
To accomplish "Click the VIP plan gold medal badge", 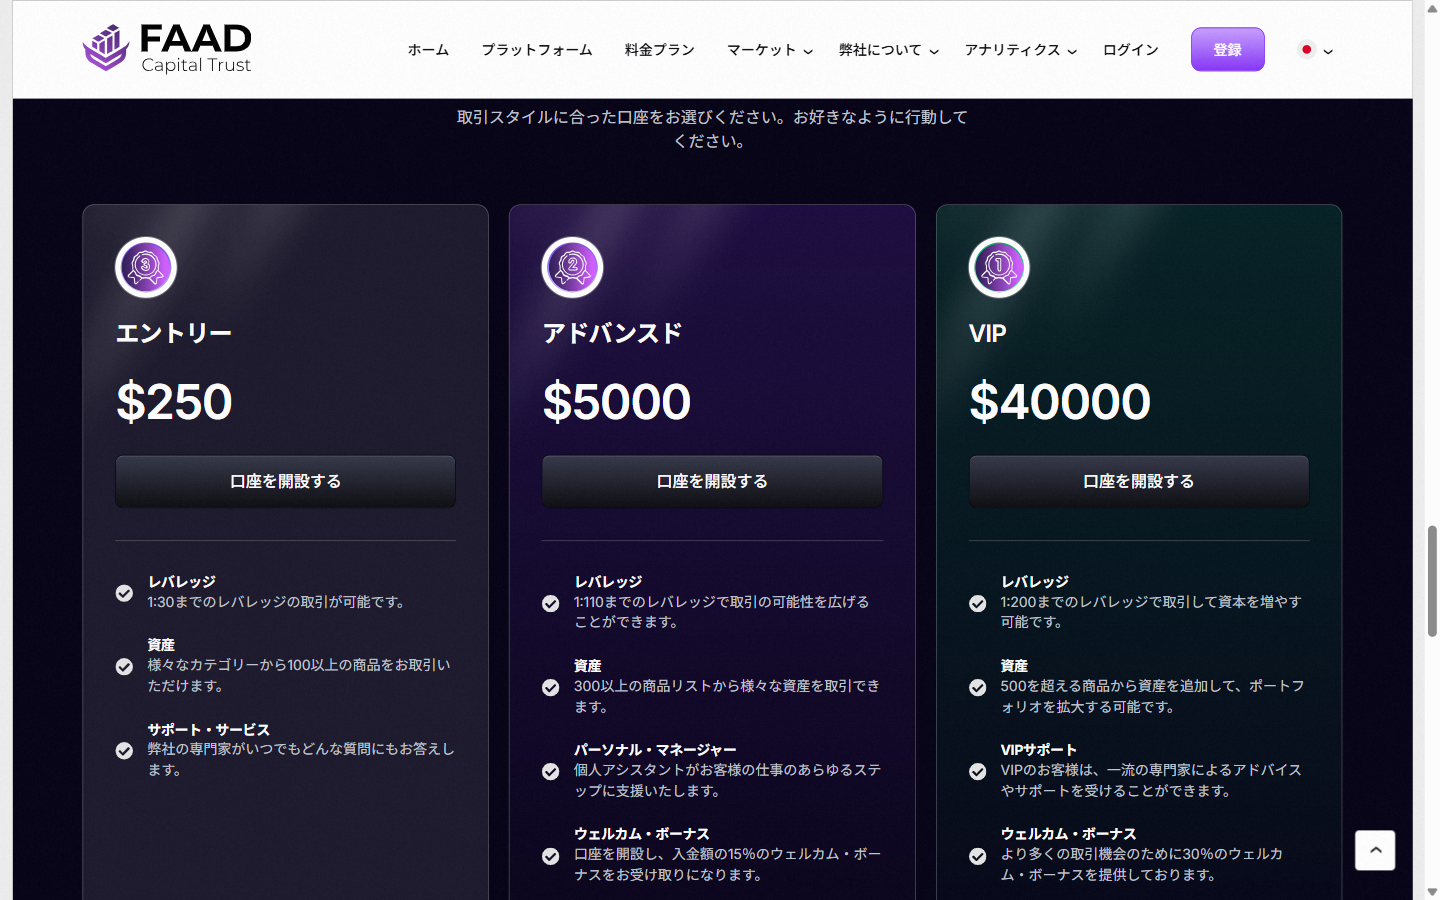I will click(x=999, y=267).
